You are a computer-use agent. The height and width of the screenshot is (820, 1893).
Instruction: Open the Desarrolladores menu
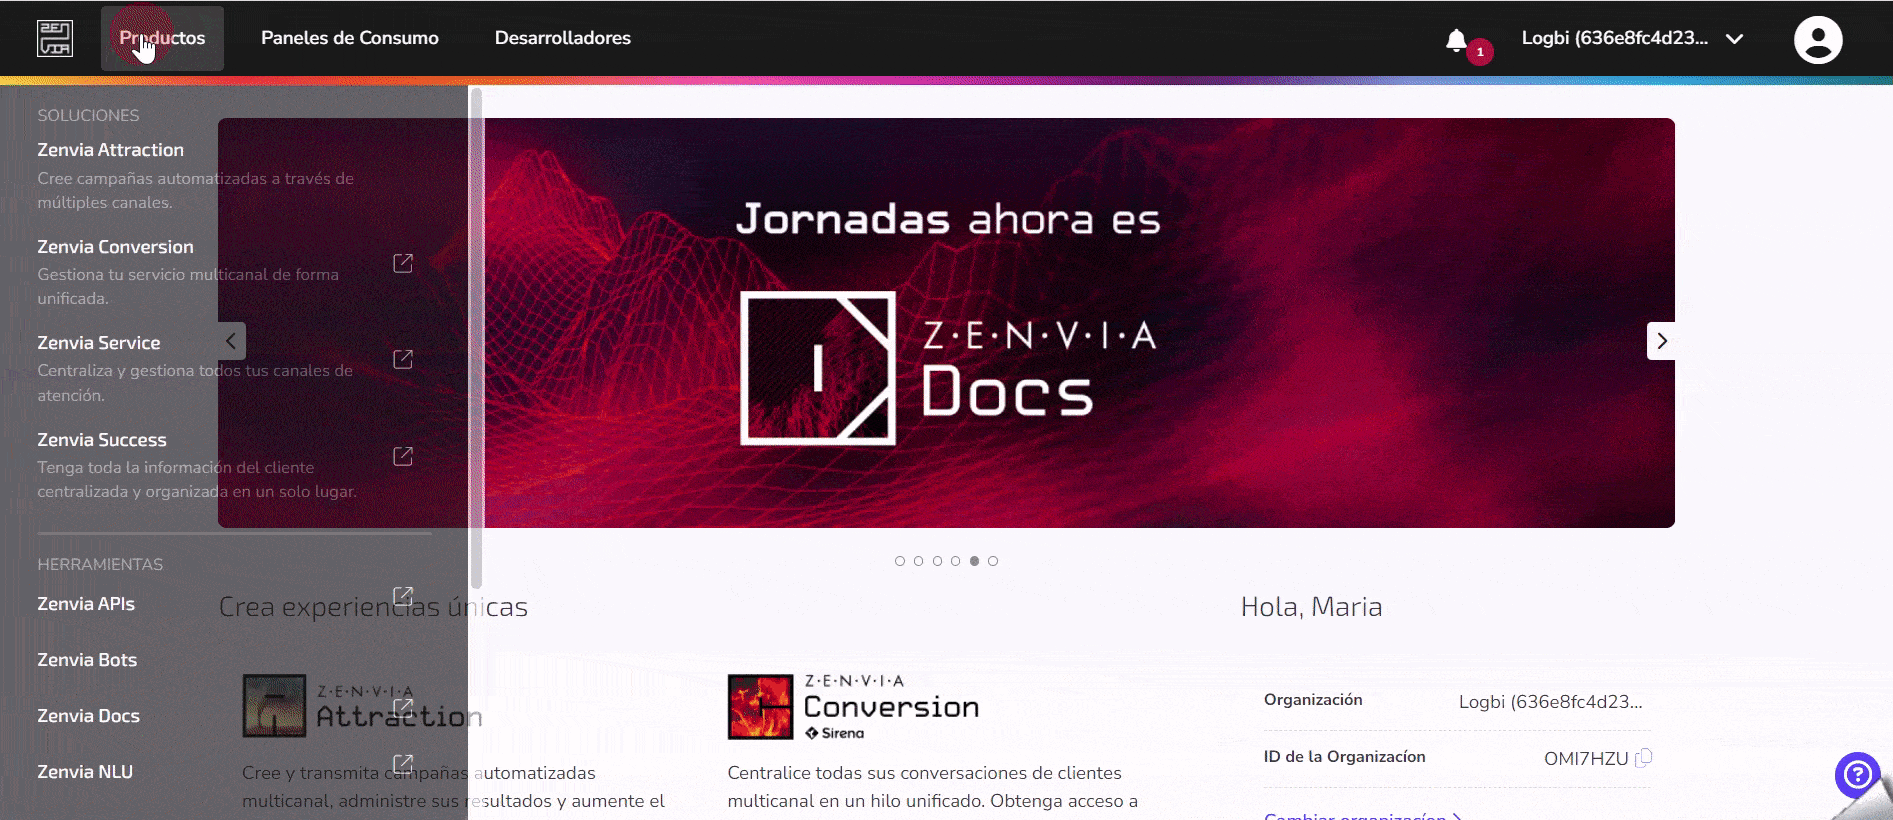click(x=563, y=38)
